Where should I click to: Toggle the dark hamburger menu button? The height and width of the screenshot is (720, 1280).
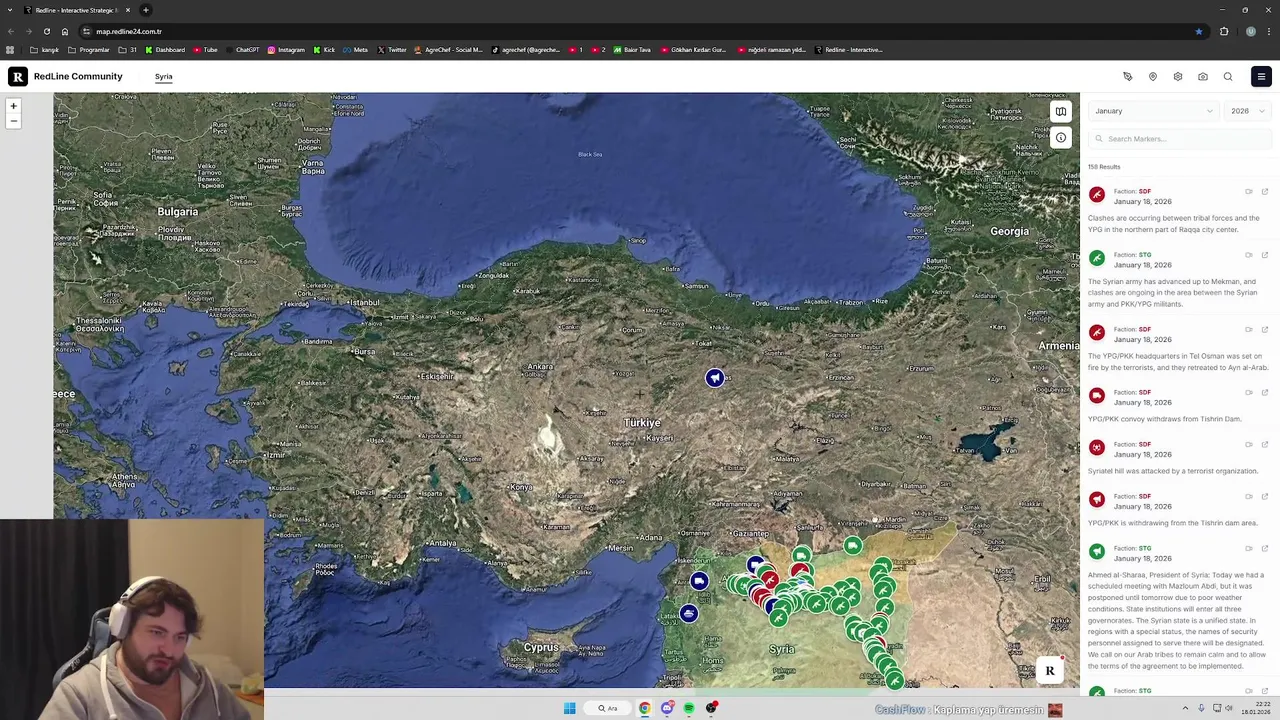(1261, 76)
